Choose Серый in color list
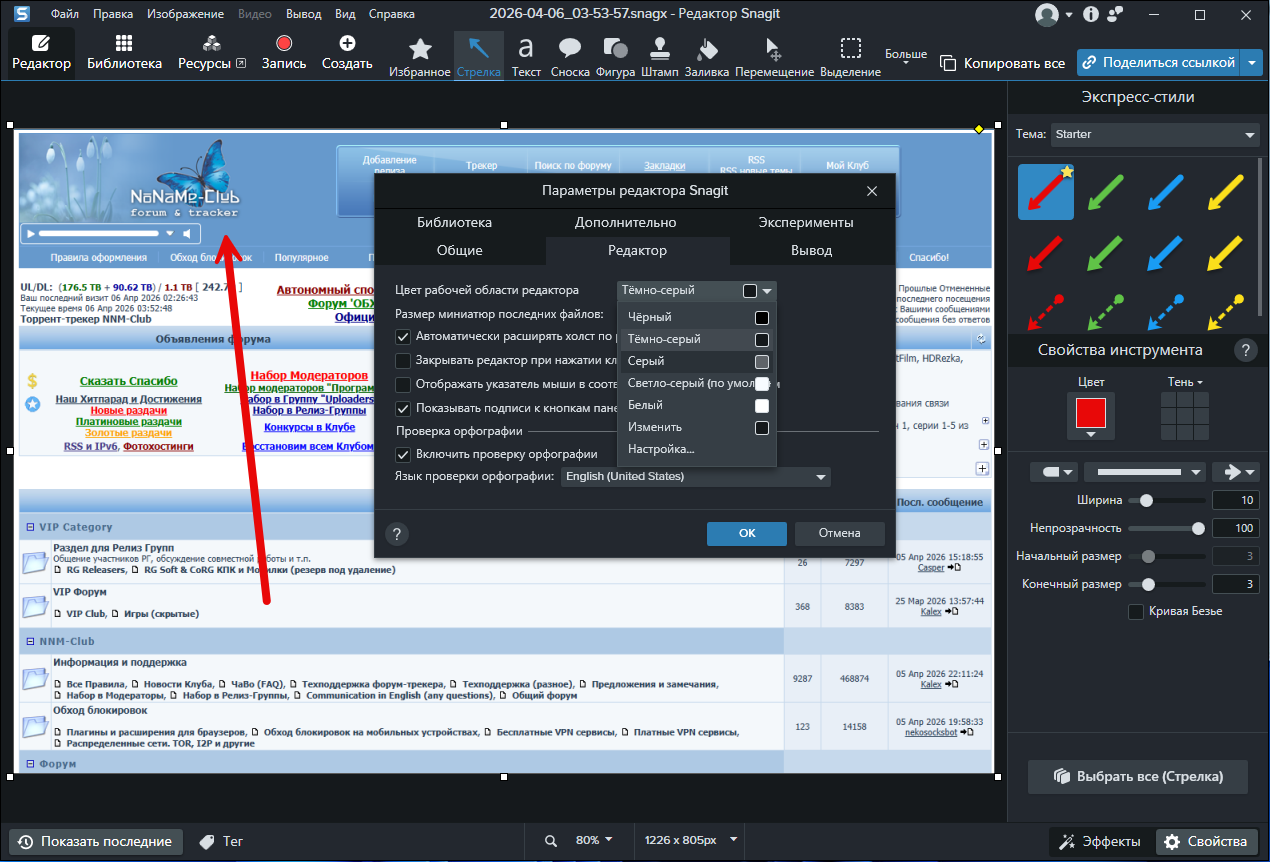This screenshot has width=1270, height=862. point(698,361)
